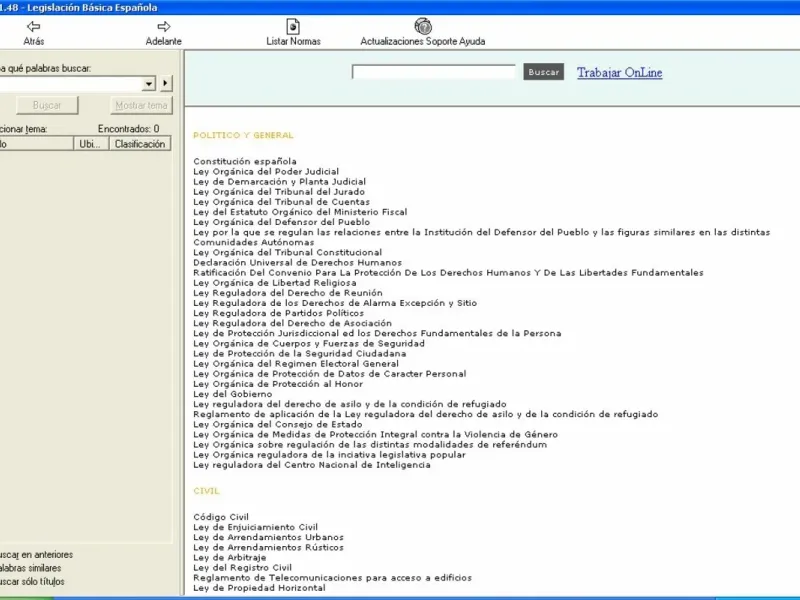
Task: Open Ley de Arbitraje
Action: (x=230, y=558)
